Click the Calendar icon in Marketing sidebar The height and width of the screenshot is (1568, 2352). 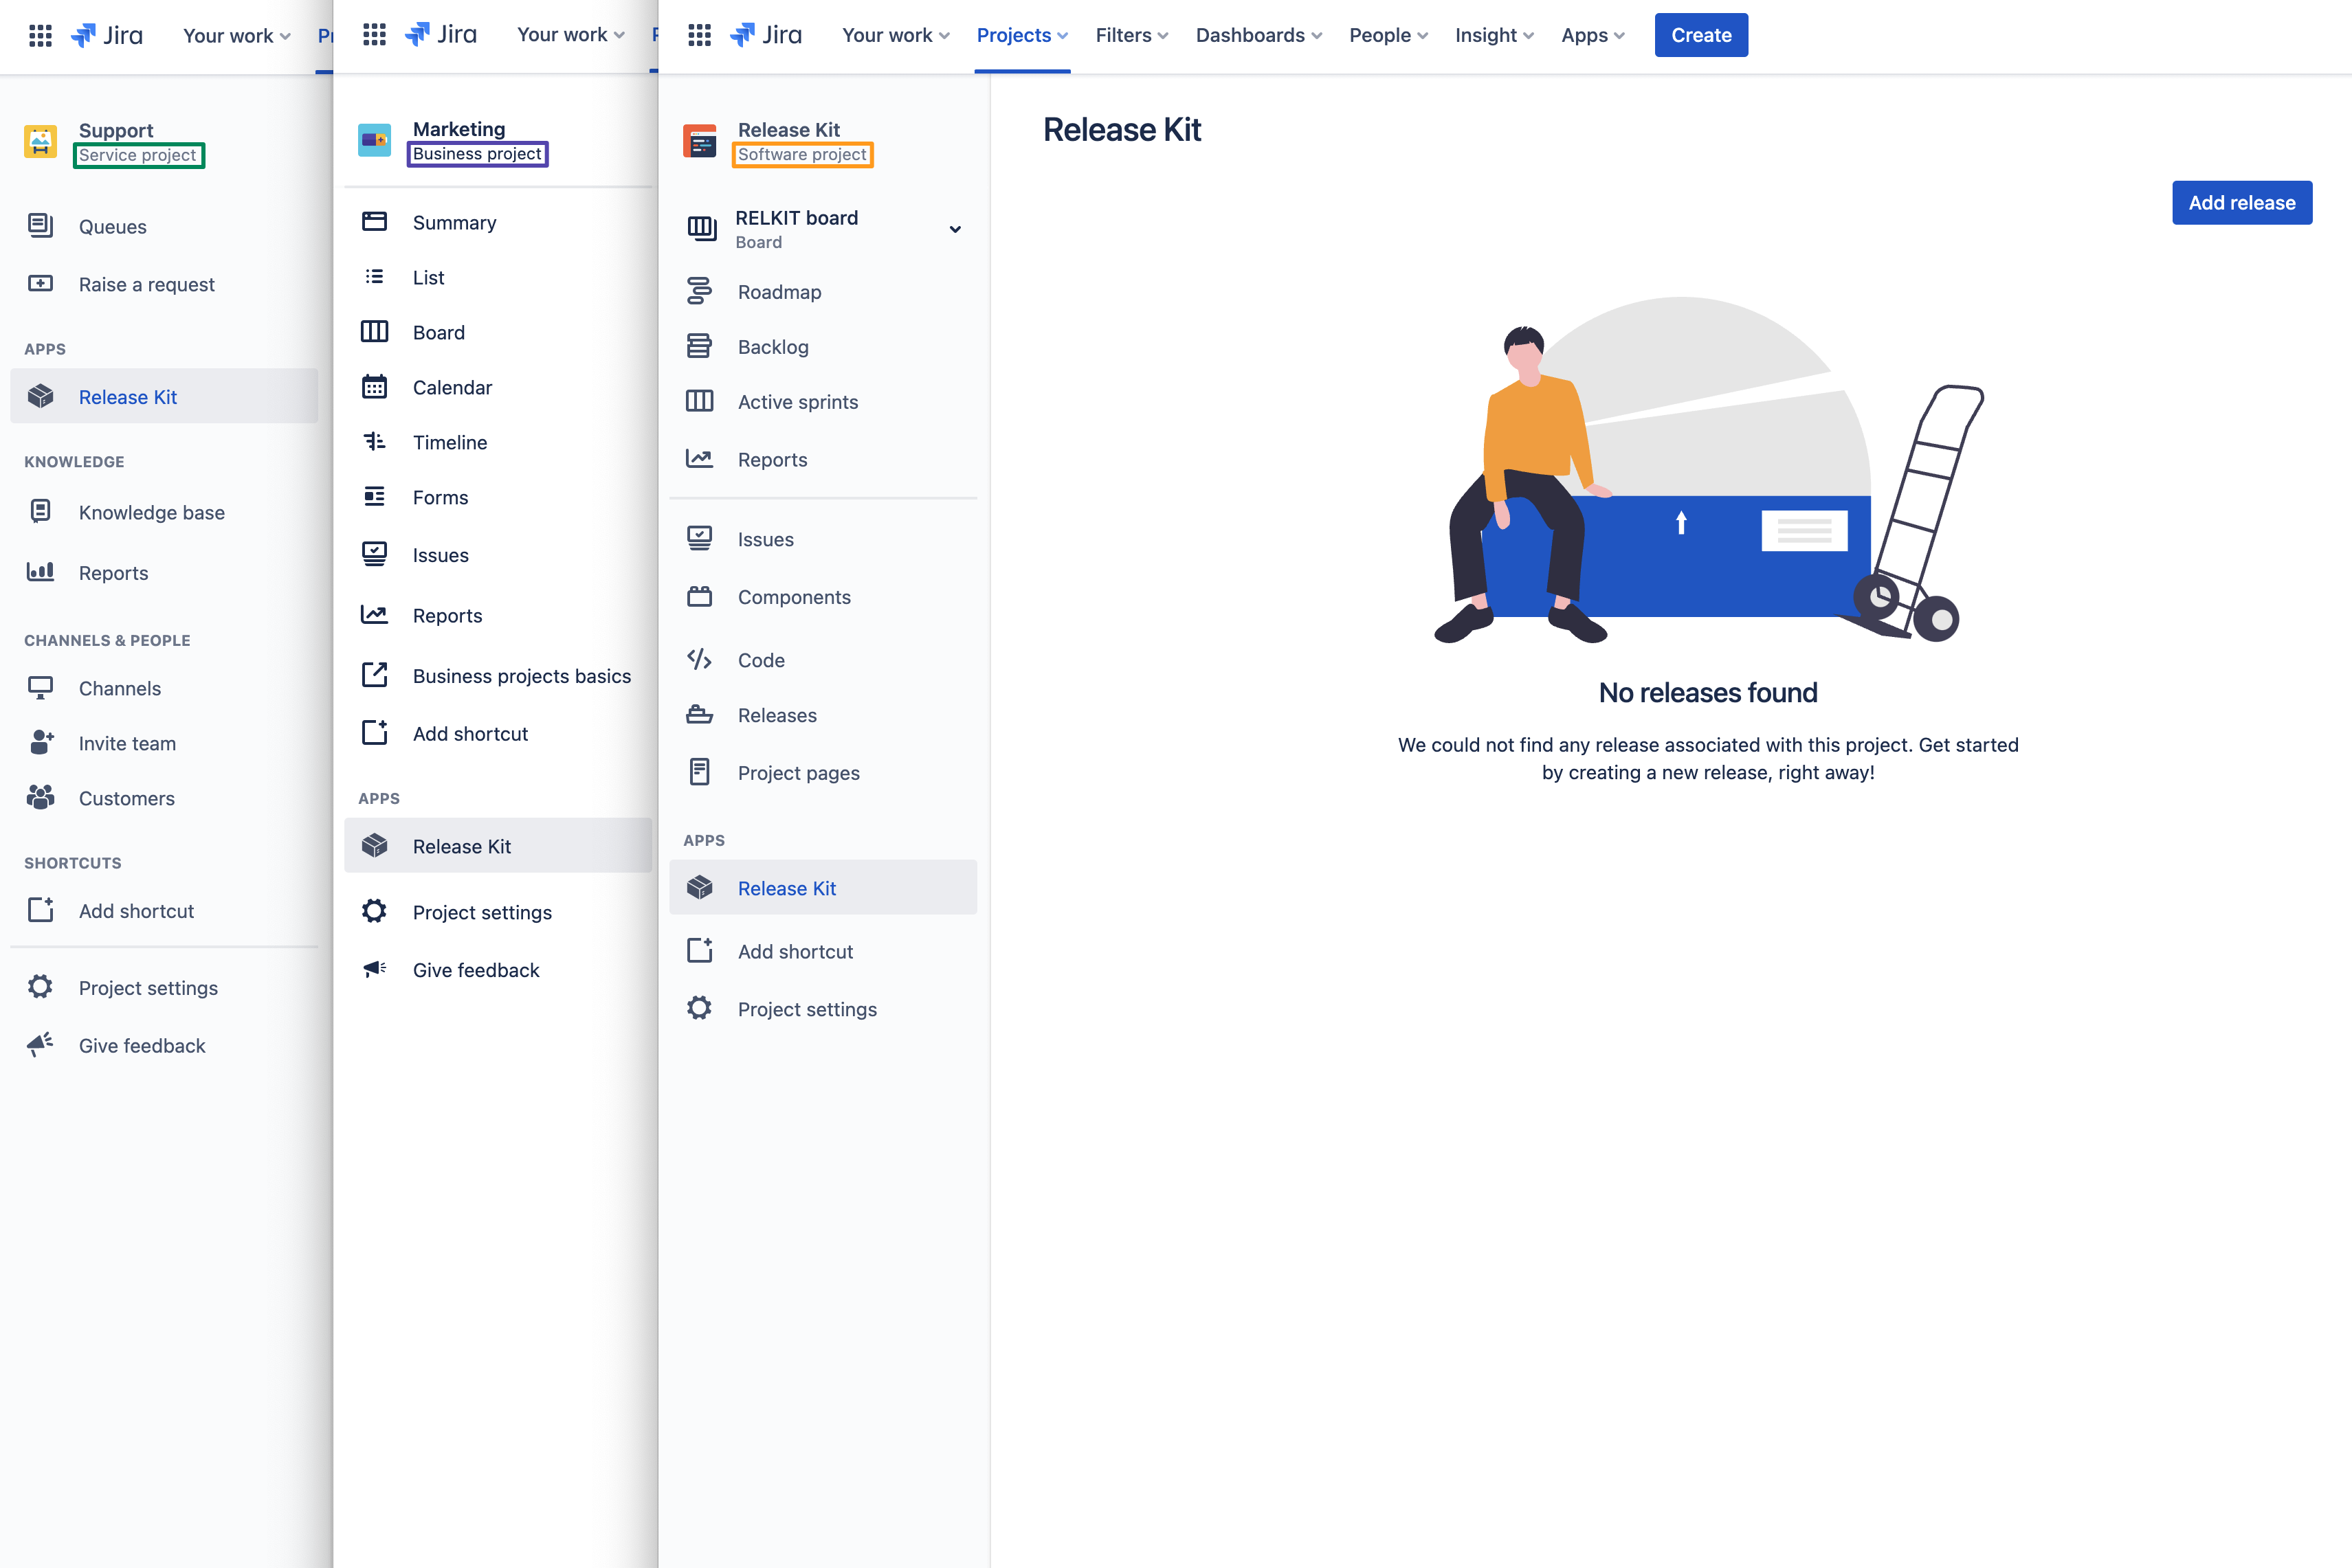coord(374,387)
